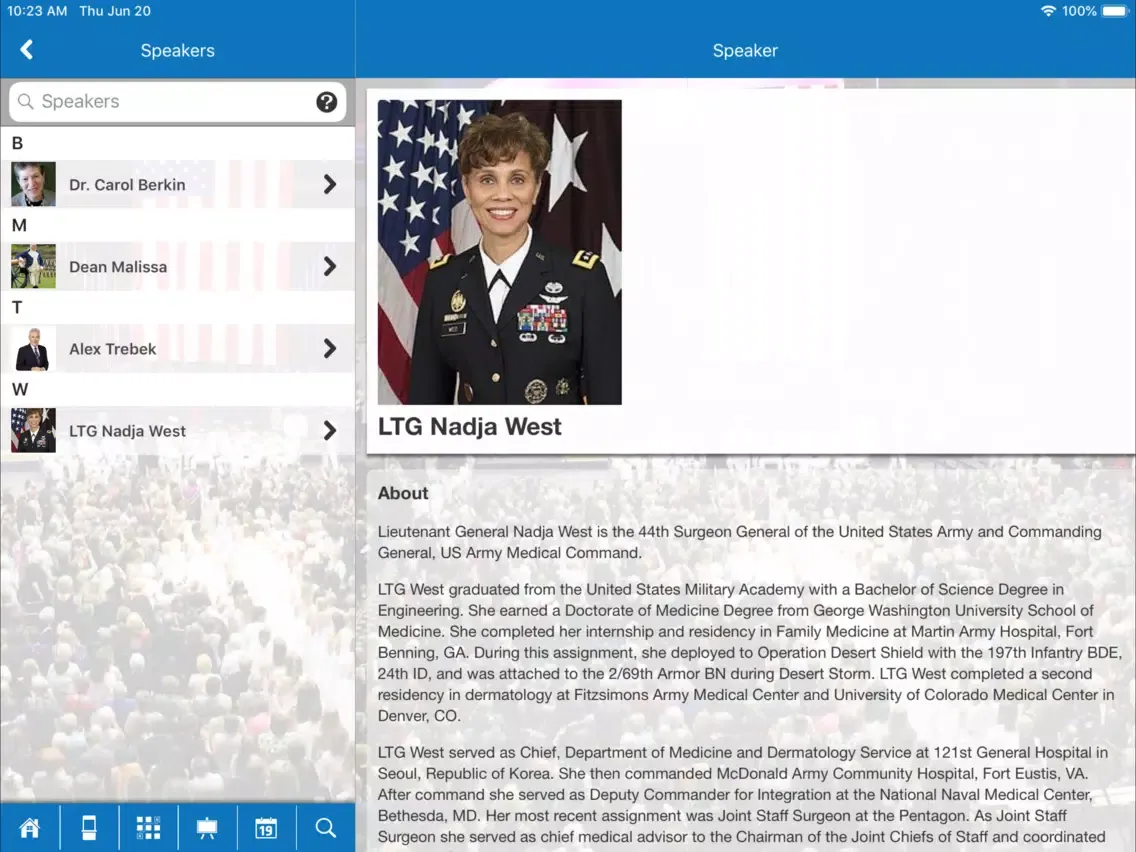Expand Dean Malissa chevron
Screen dimensions: 1136x852
(330, 266)
